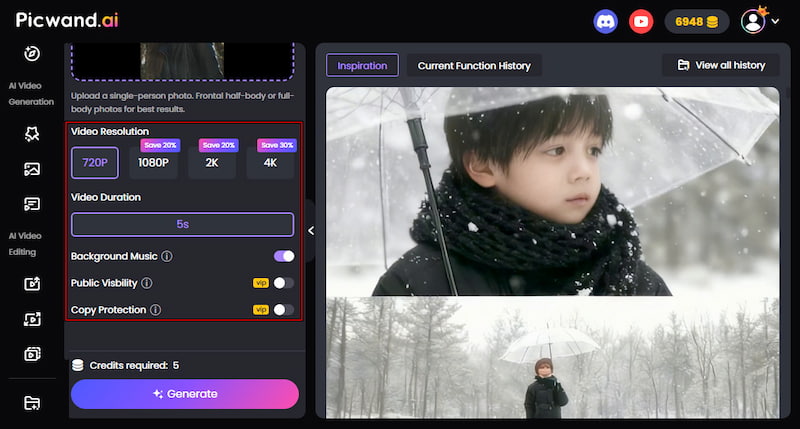800x429 pixels.
Task: Click the Save 30% badge on 4K
Action: pos(277,145)
